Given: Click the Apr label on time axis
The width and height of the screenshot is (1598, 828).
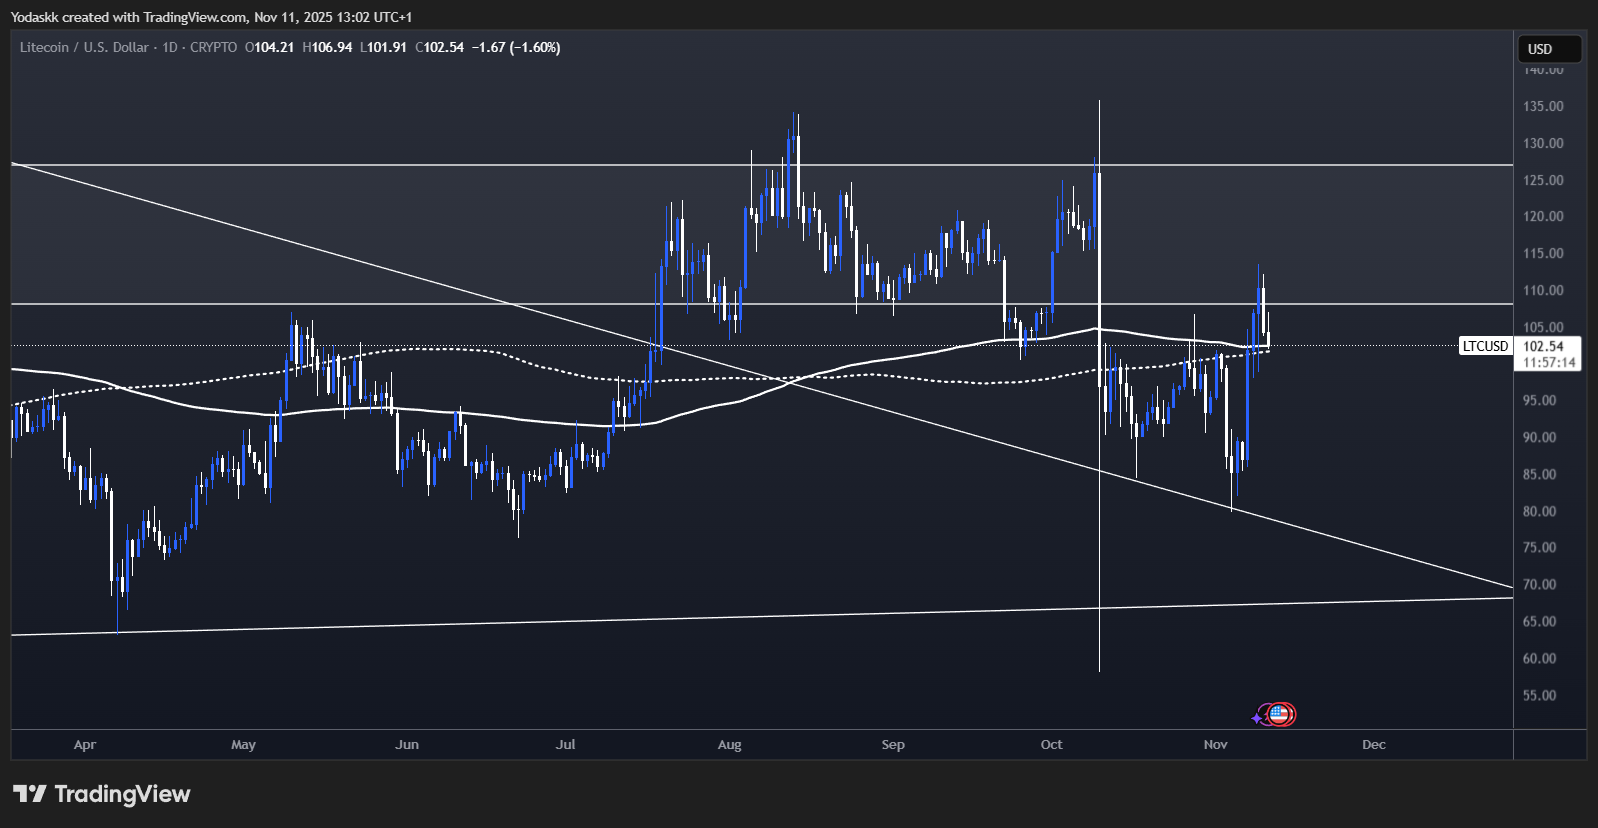Looking at the screenshot, I should (85, 745).
